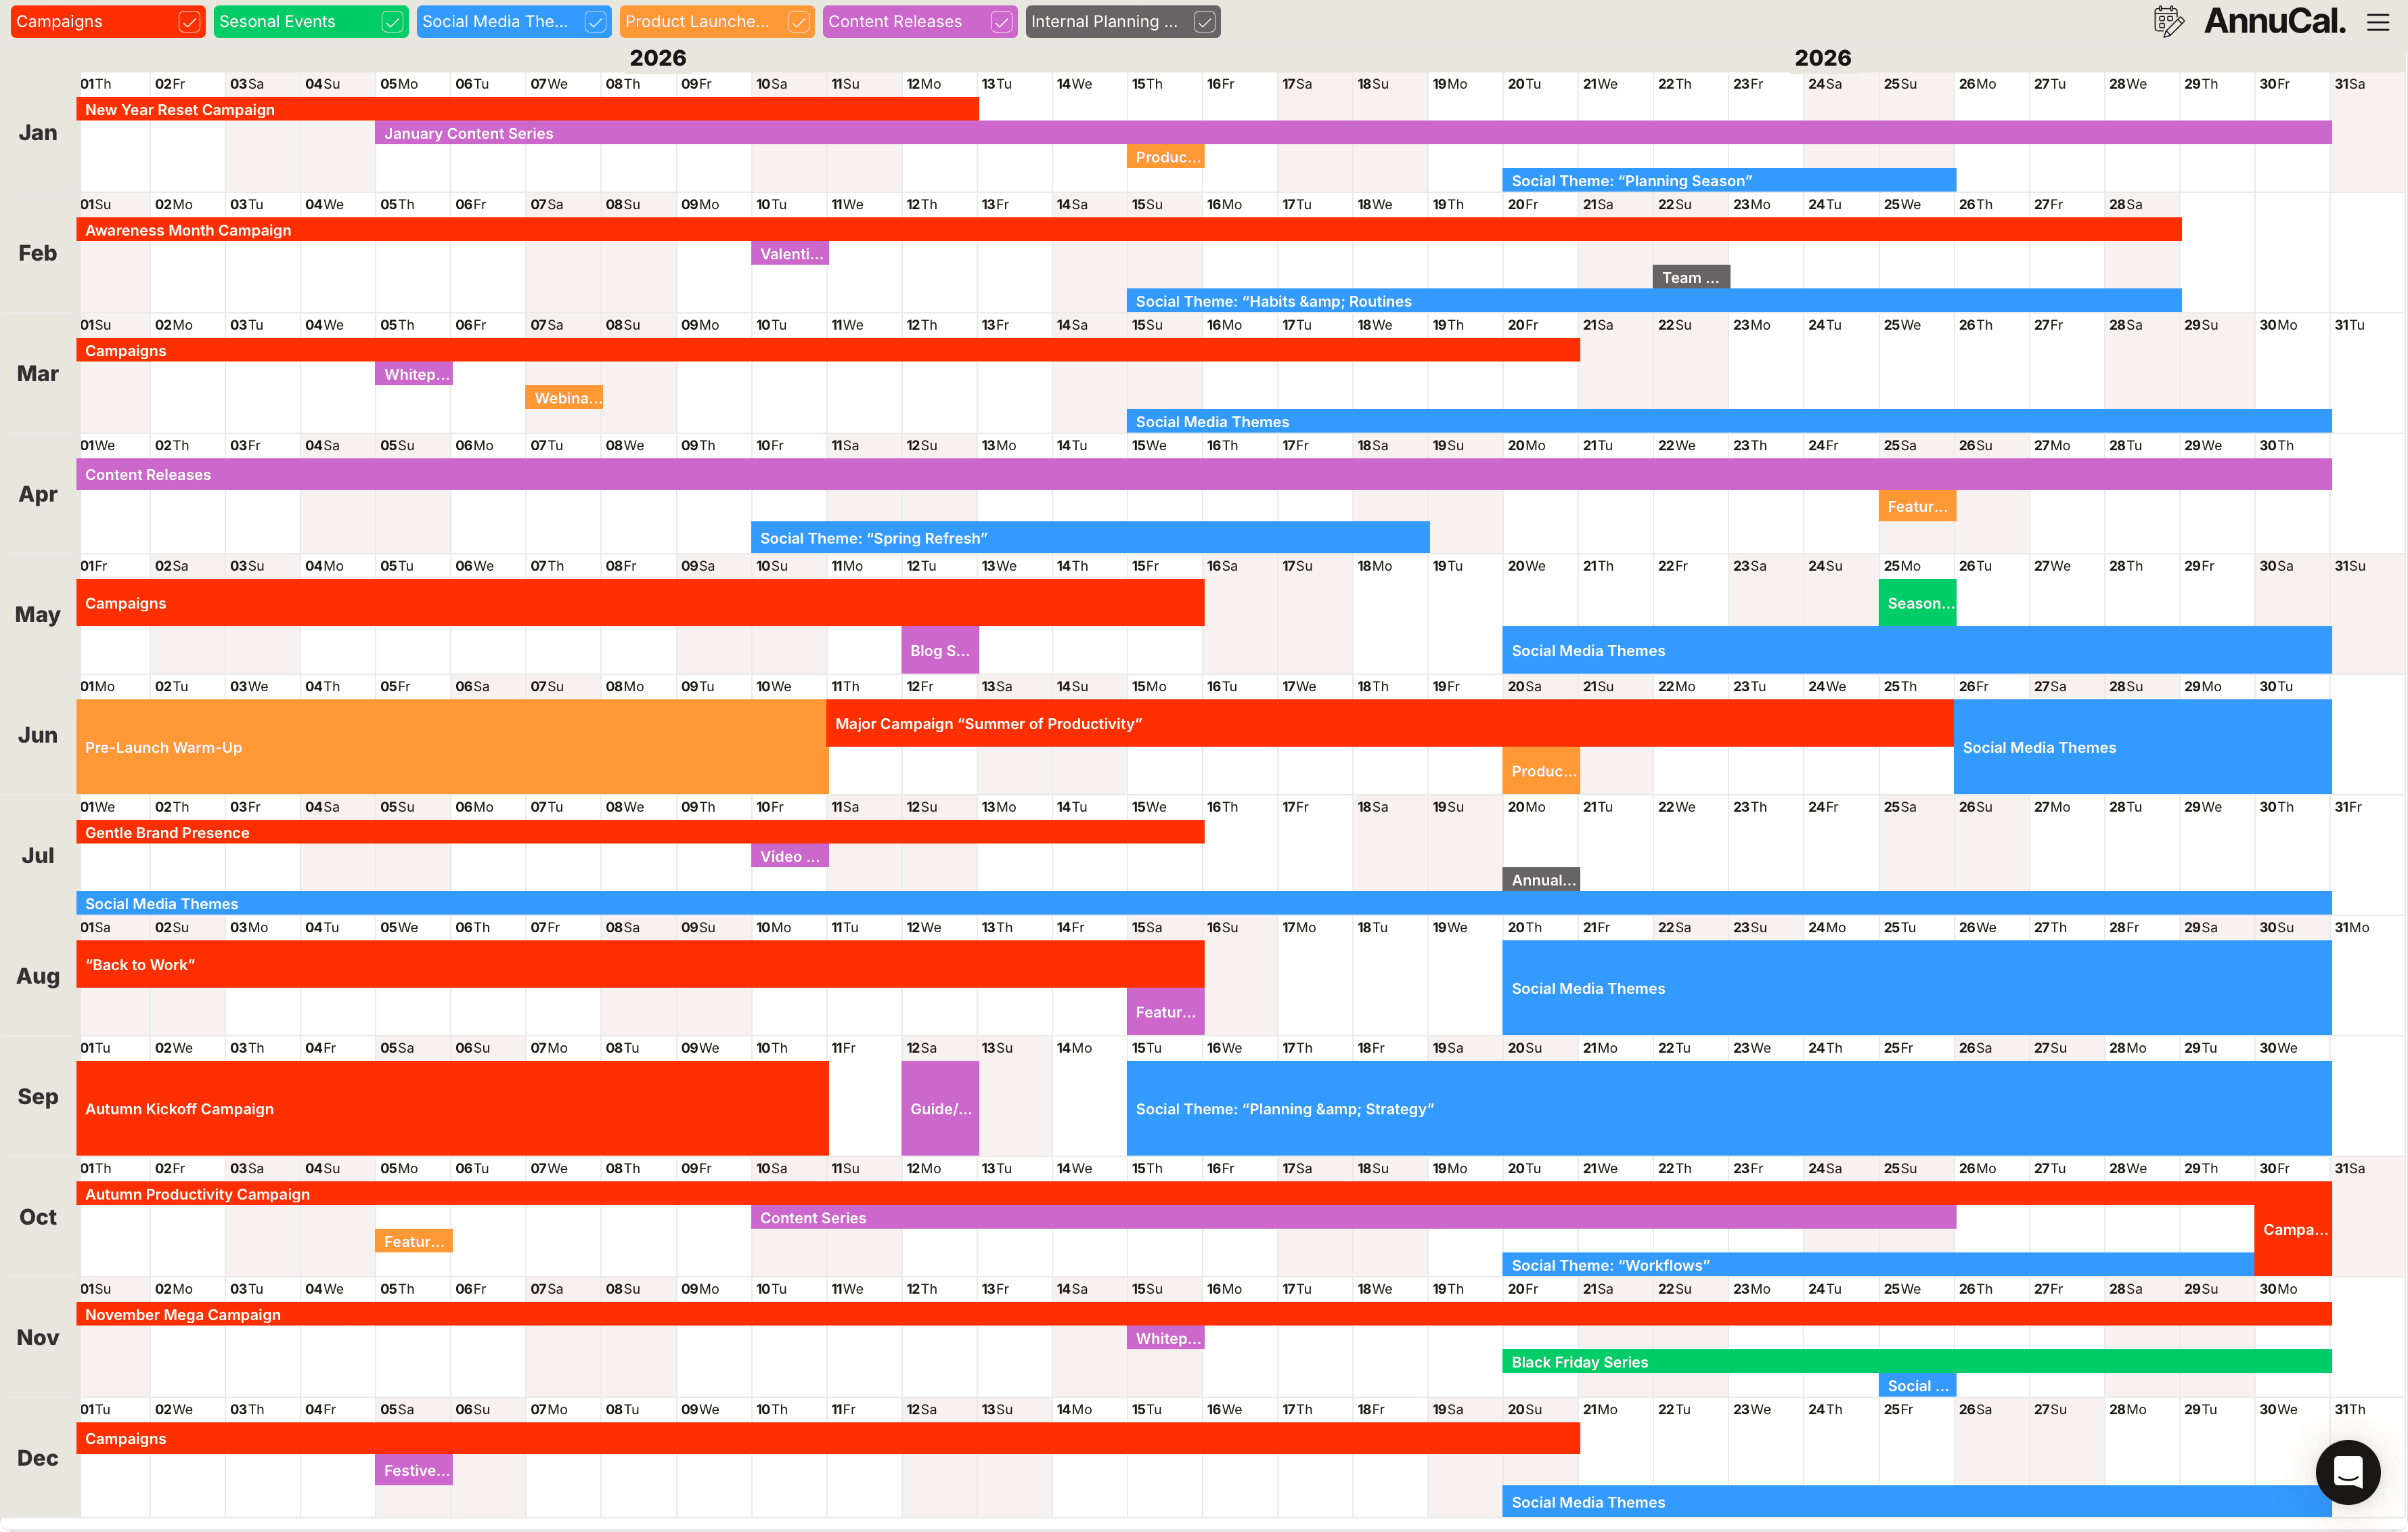The height and width of the screenshot is (1532, 2408).
Task: Select the Pre-Launch Warm-Up event block
Action: [x=451, y=747]
